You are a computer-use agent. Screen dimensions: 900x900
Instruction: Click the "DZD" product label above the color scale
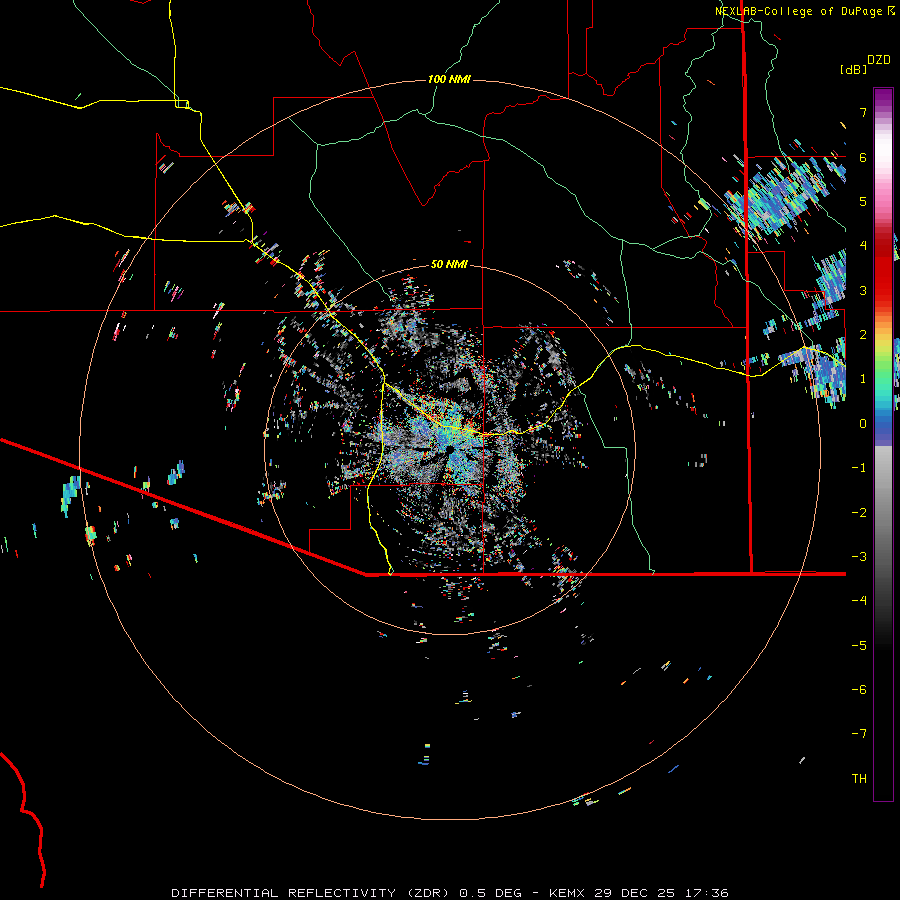click(x=879, y=60)
